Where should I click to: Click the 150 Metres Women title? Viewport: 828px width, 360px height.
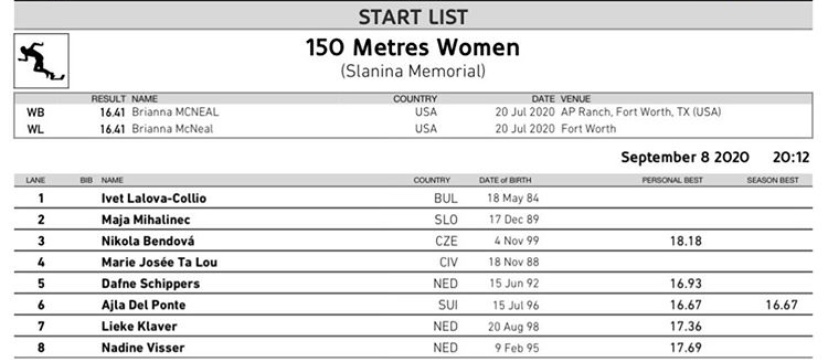tap(413, 48)
